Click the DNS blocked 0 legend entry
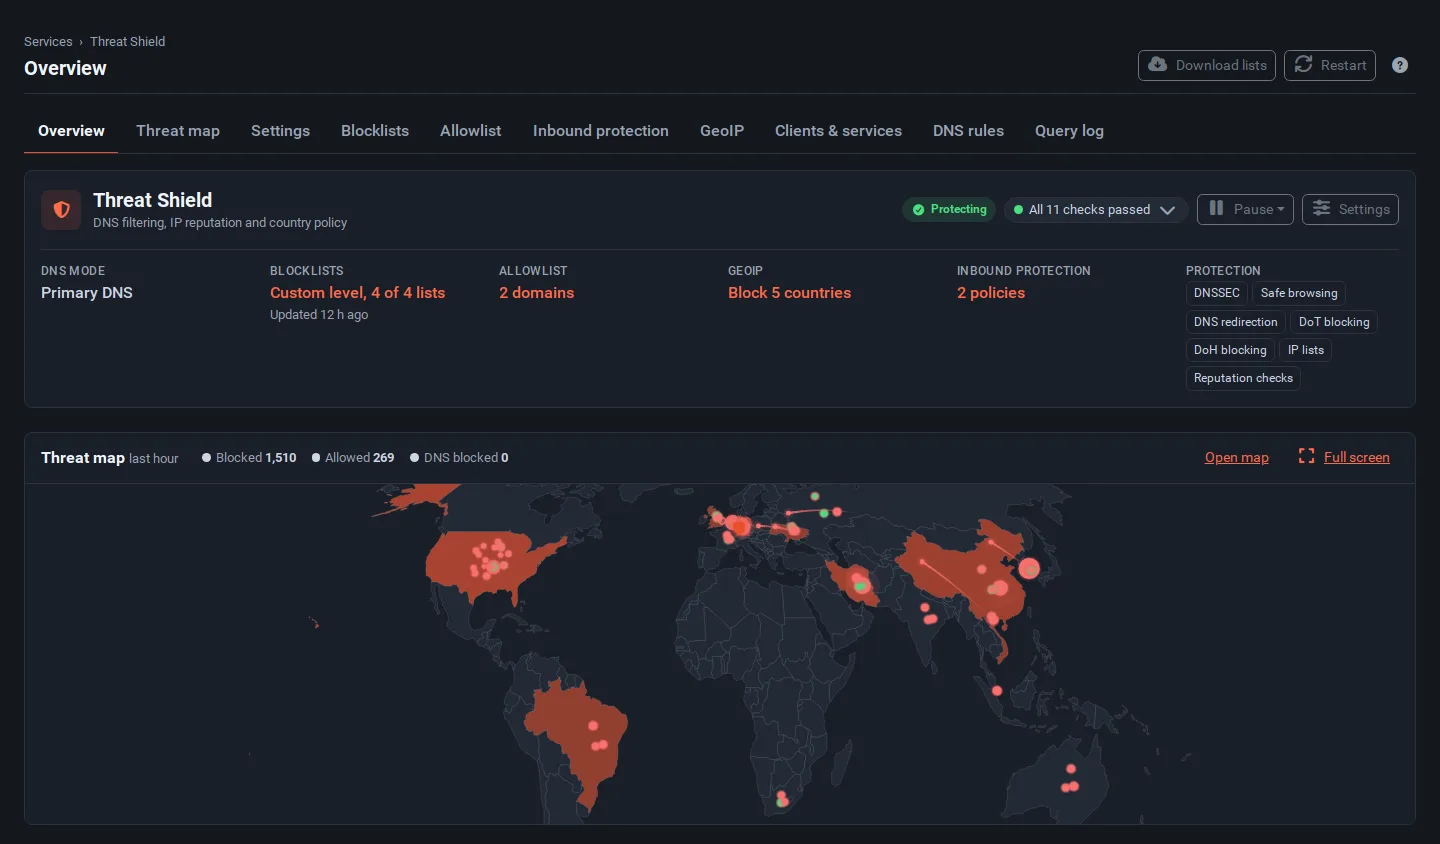1440x844 pixels. [459, 457]
